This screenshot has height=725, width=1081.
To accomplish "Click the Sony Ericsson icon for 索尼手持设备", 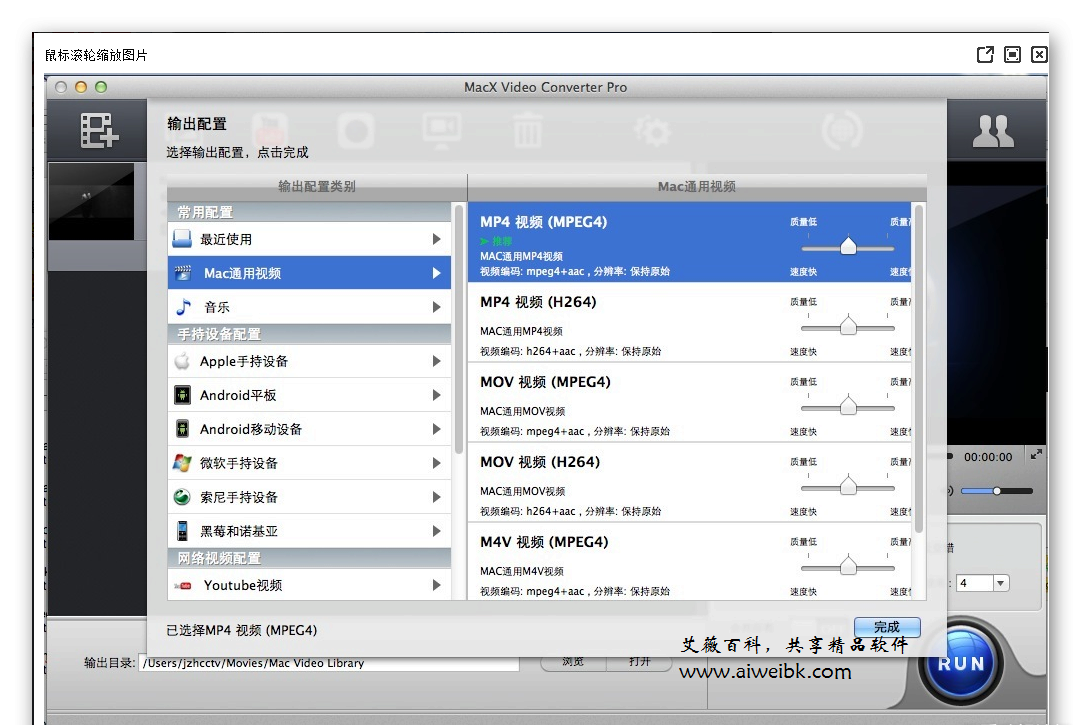I will 182,497.
